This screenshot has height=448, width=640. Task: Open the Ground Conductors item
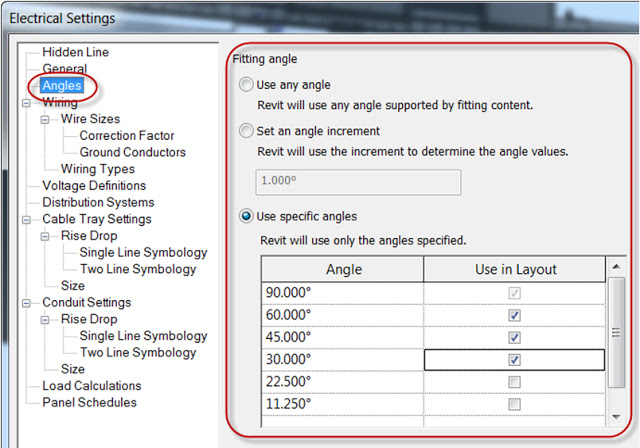(133, 152)
